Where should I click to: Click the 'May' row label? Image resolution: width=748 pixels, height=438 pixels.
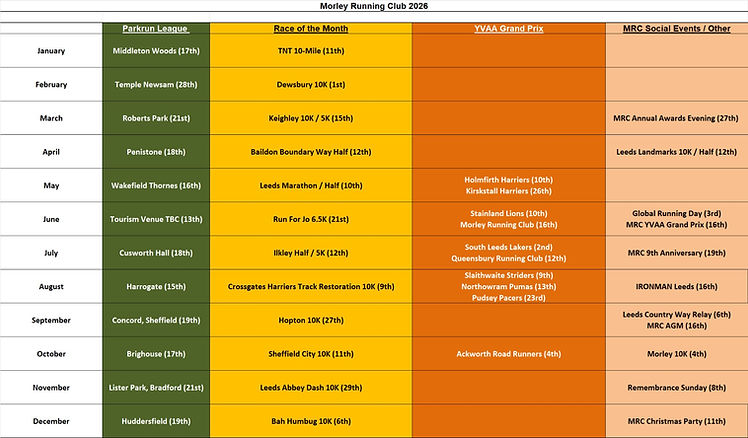pyautogui.click(x=51, y=186)
